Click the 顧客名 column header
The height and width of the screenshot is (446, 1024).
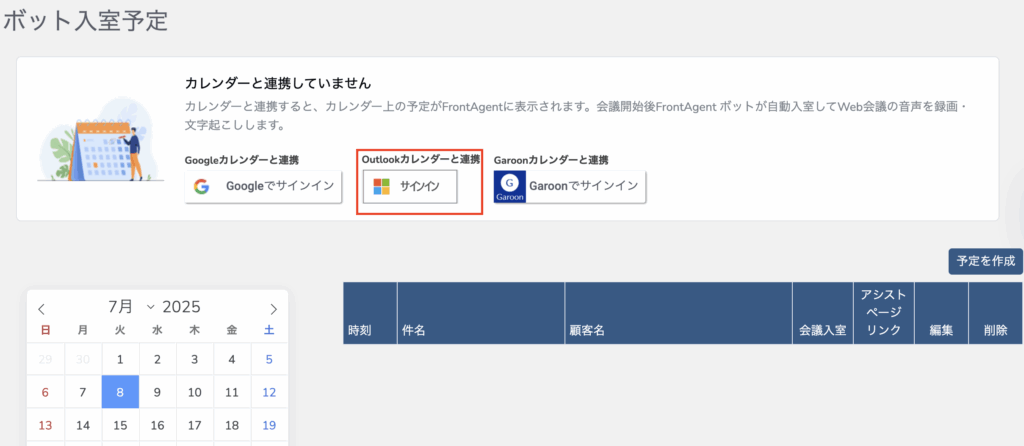[587, 329]
